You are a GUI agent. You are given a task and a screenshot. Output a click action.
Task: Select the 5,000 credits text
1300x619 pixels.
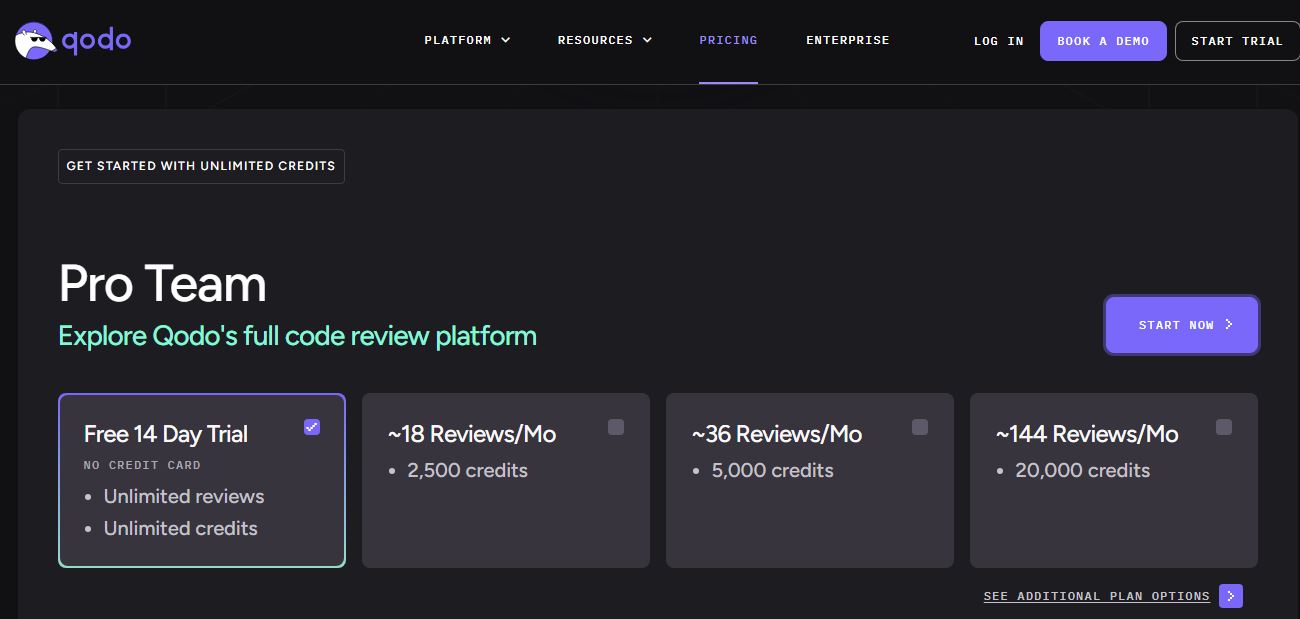772,470
